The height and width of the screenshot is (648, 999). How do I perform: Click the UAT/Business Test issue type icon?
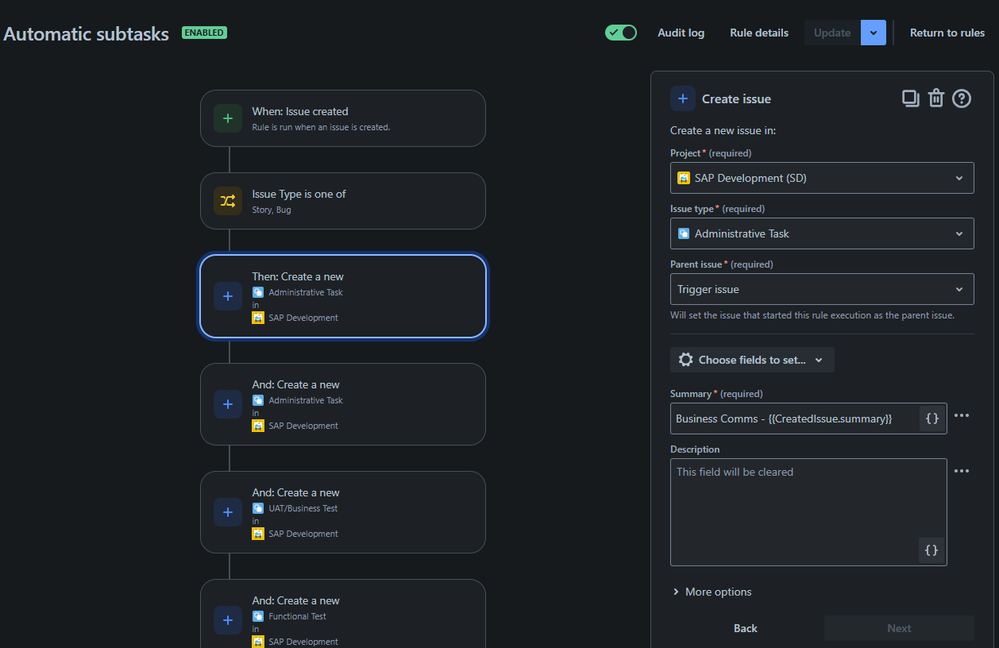[x=258, y=508]
